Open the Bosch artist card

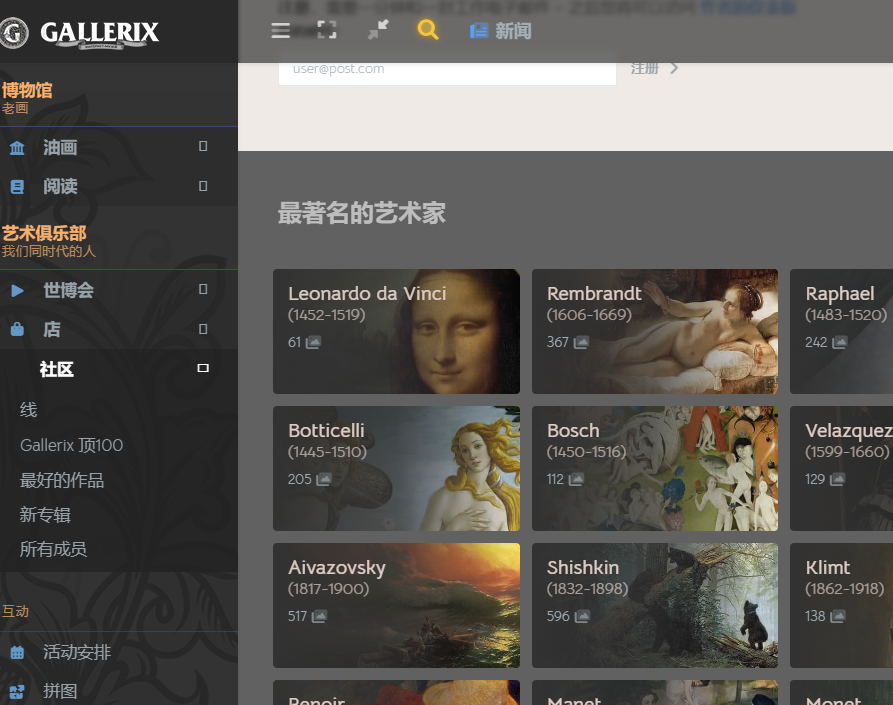(x=655, y=469)
